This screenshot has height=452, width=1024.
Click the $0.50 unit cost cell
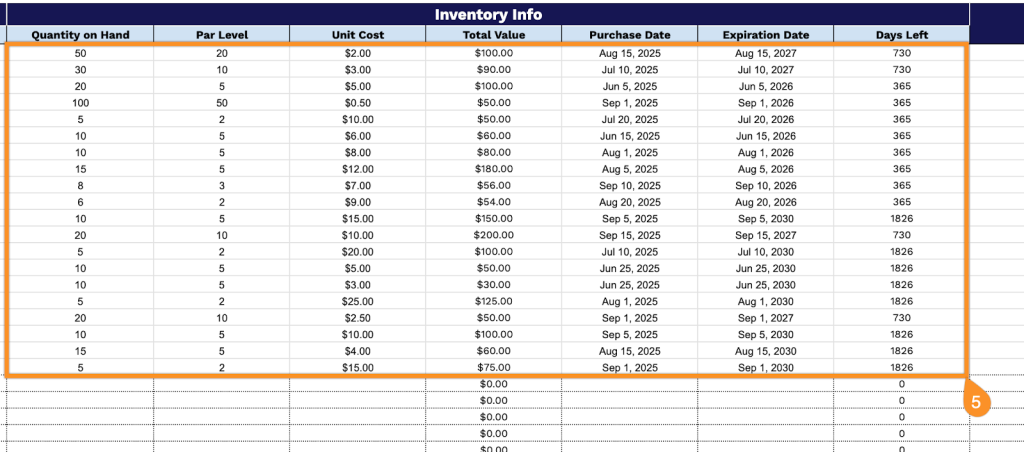click(357, 102)
